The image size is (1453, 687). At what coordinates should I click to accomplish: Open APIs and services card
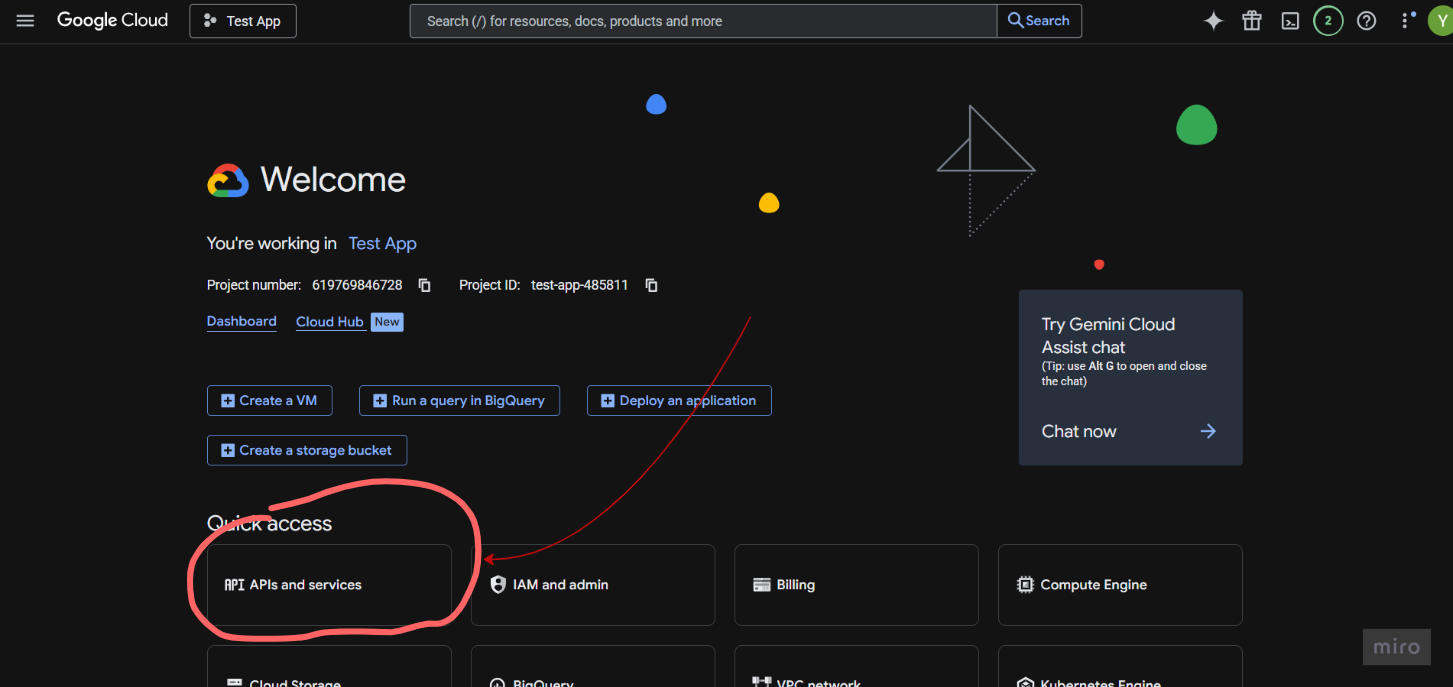[x=329, y=585]
